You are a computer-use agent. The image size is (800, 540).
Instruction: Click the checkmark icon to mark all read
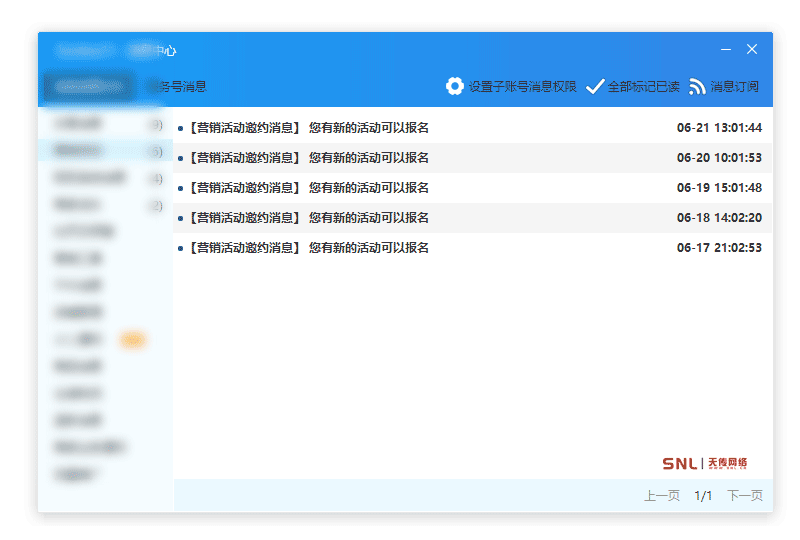tap(594, 87)
